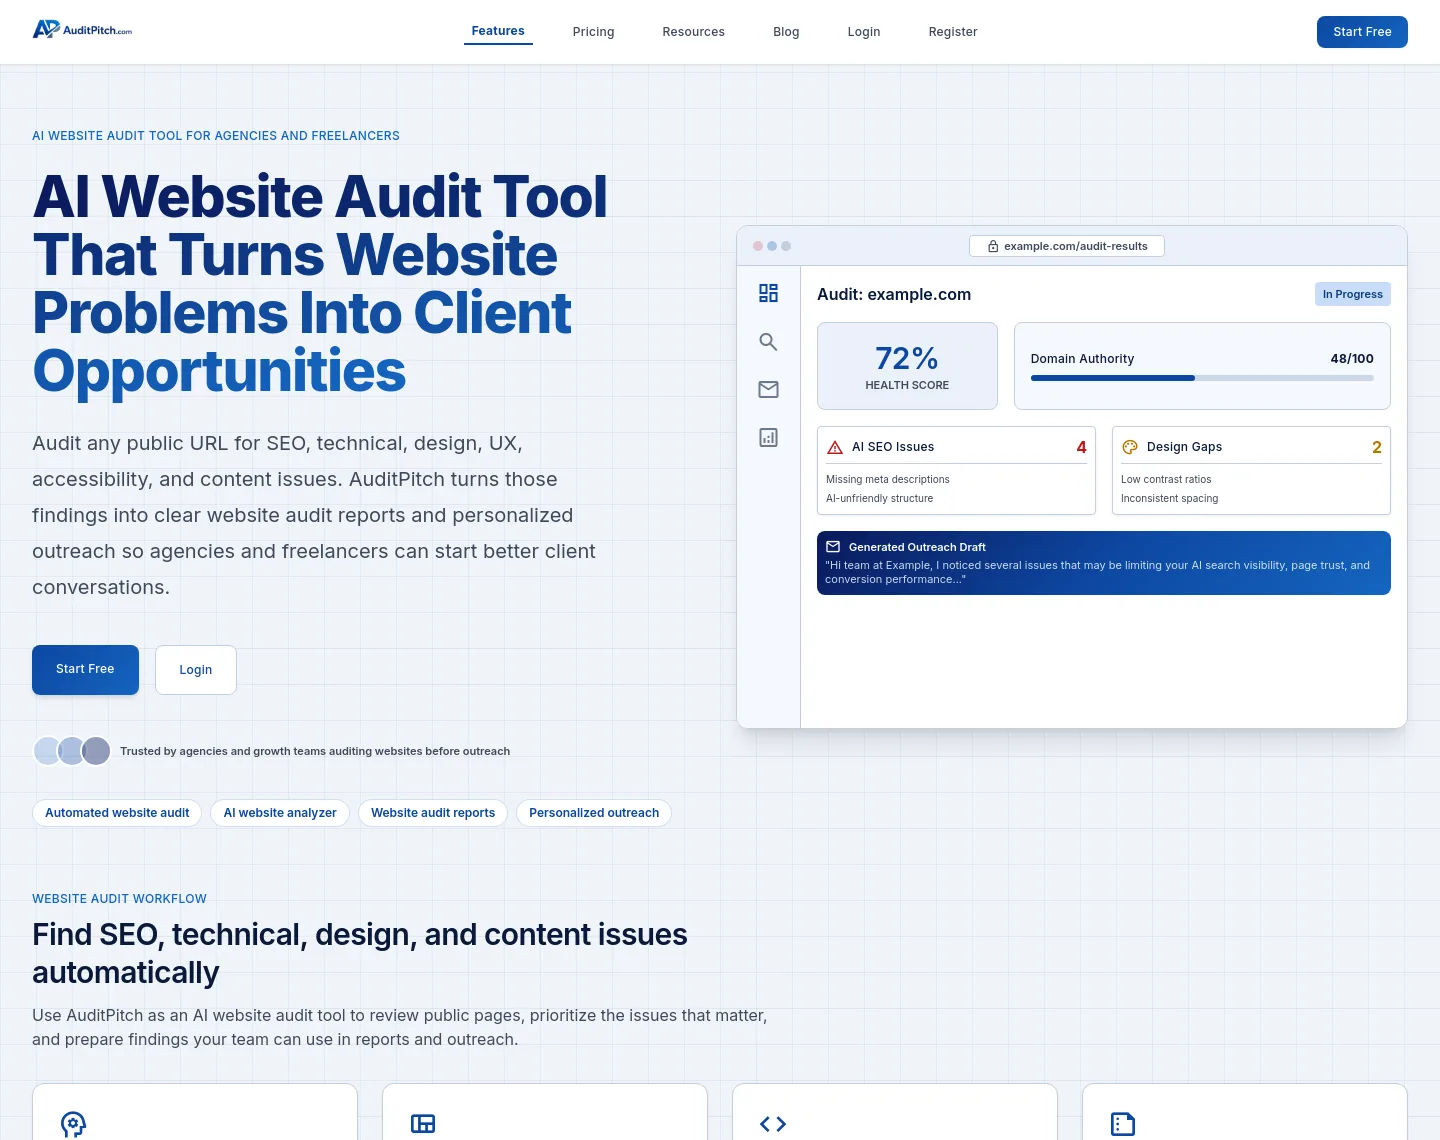Click the AI SEO Issues count '4'
This screenshot has height=1140, width=1440.
[1081, 447]
